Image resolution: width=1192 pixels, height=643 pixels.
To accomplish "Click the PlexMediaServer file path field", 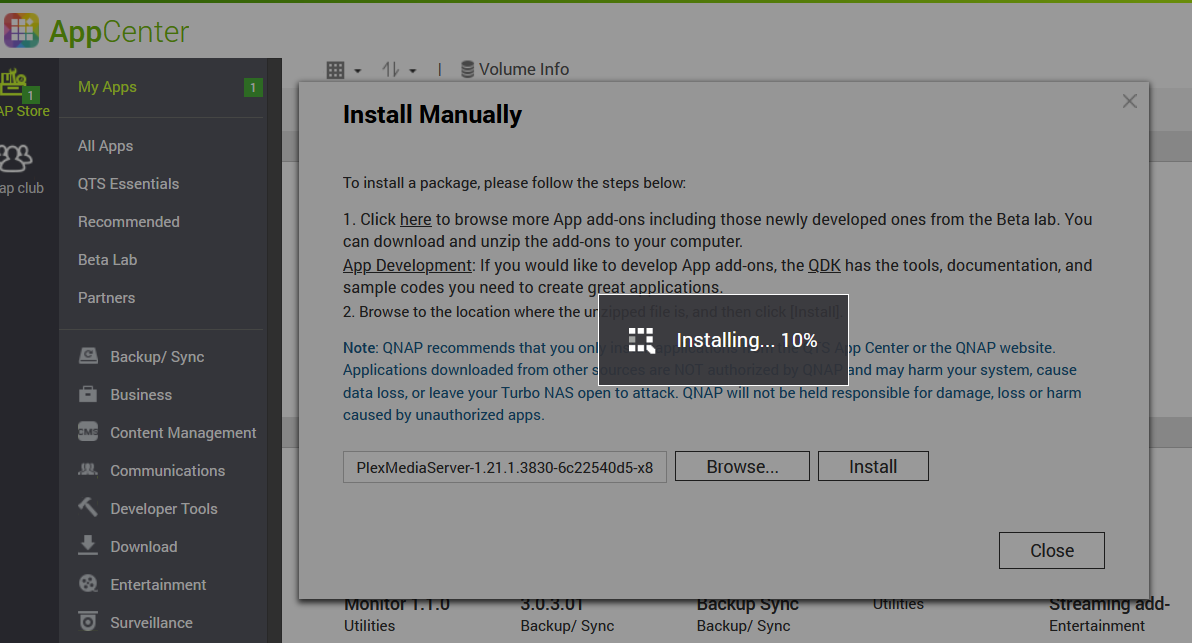I will [504, 467].
